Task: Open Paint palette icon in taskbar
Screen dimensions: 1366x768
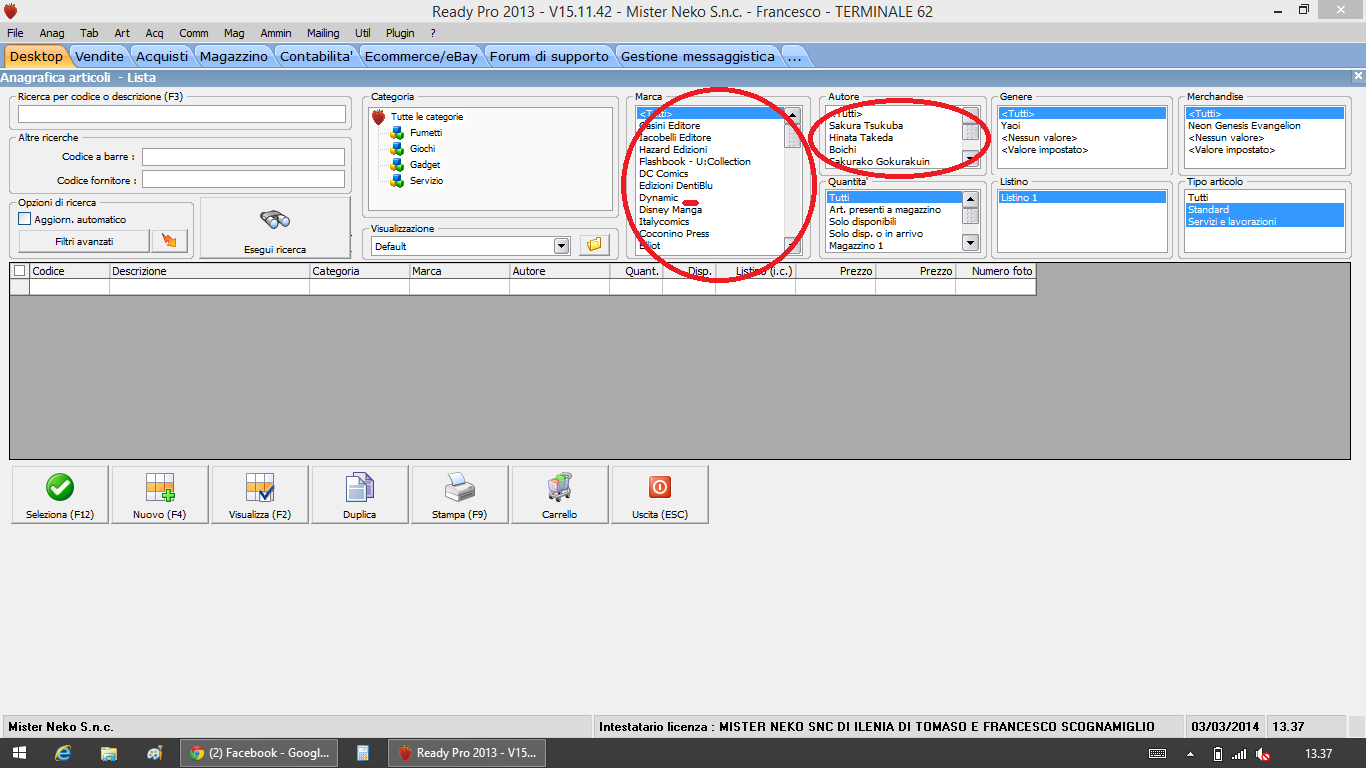Action: coord(154,753)
